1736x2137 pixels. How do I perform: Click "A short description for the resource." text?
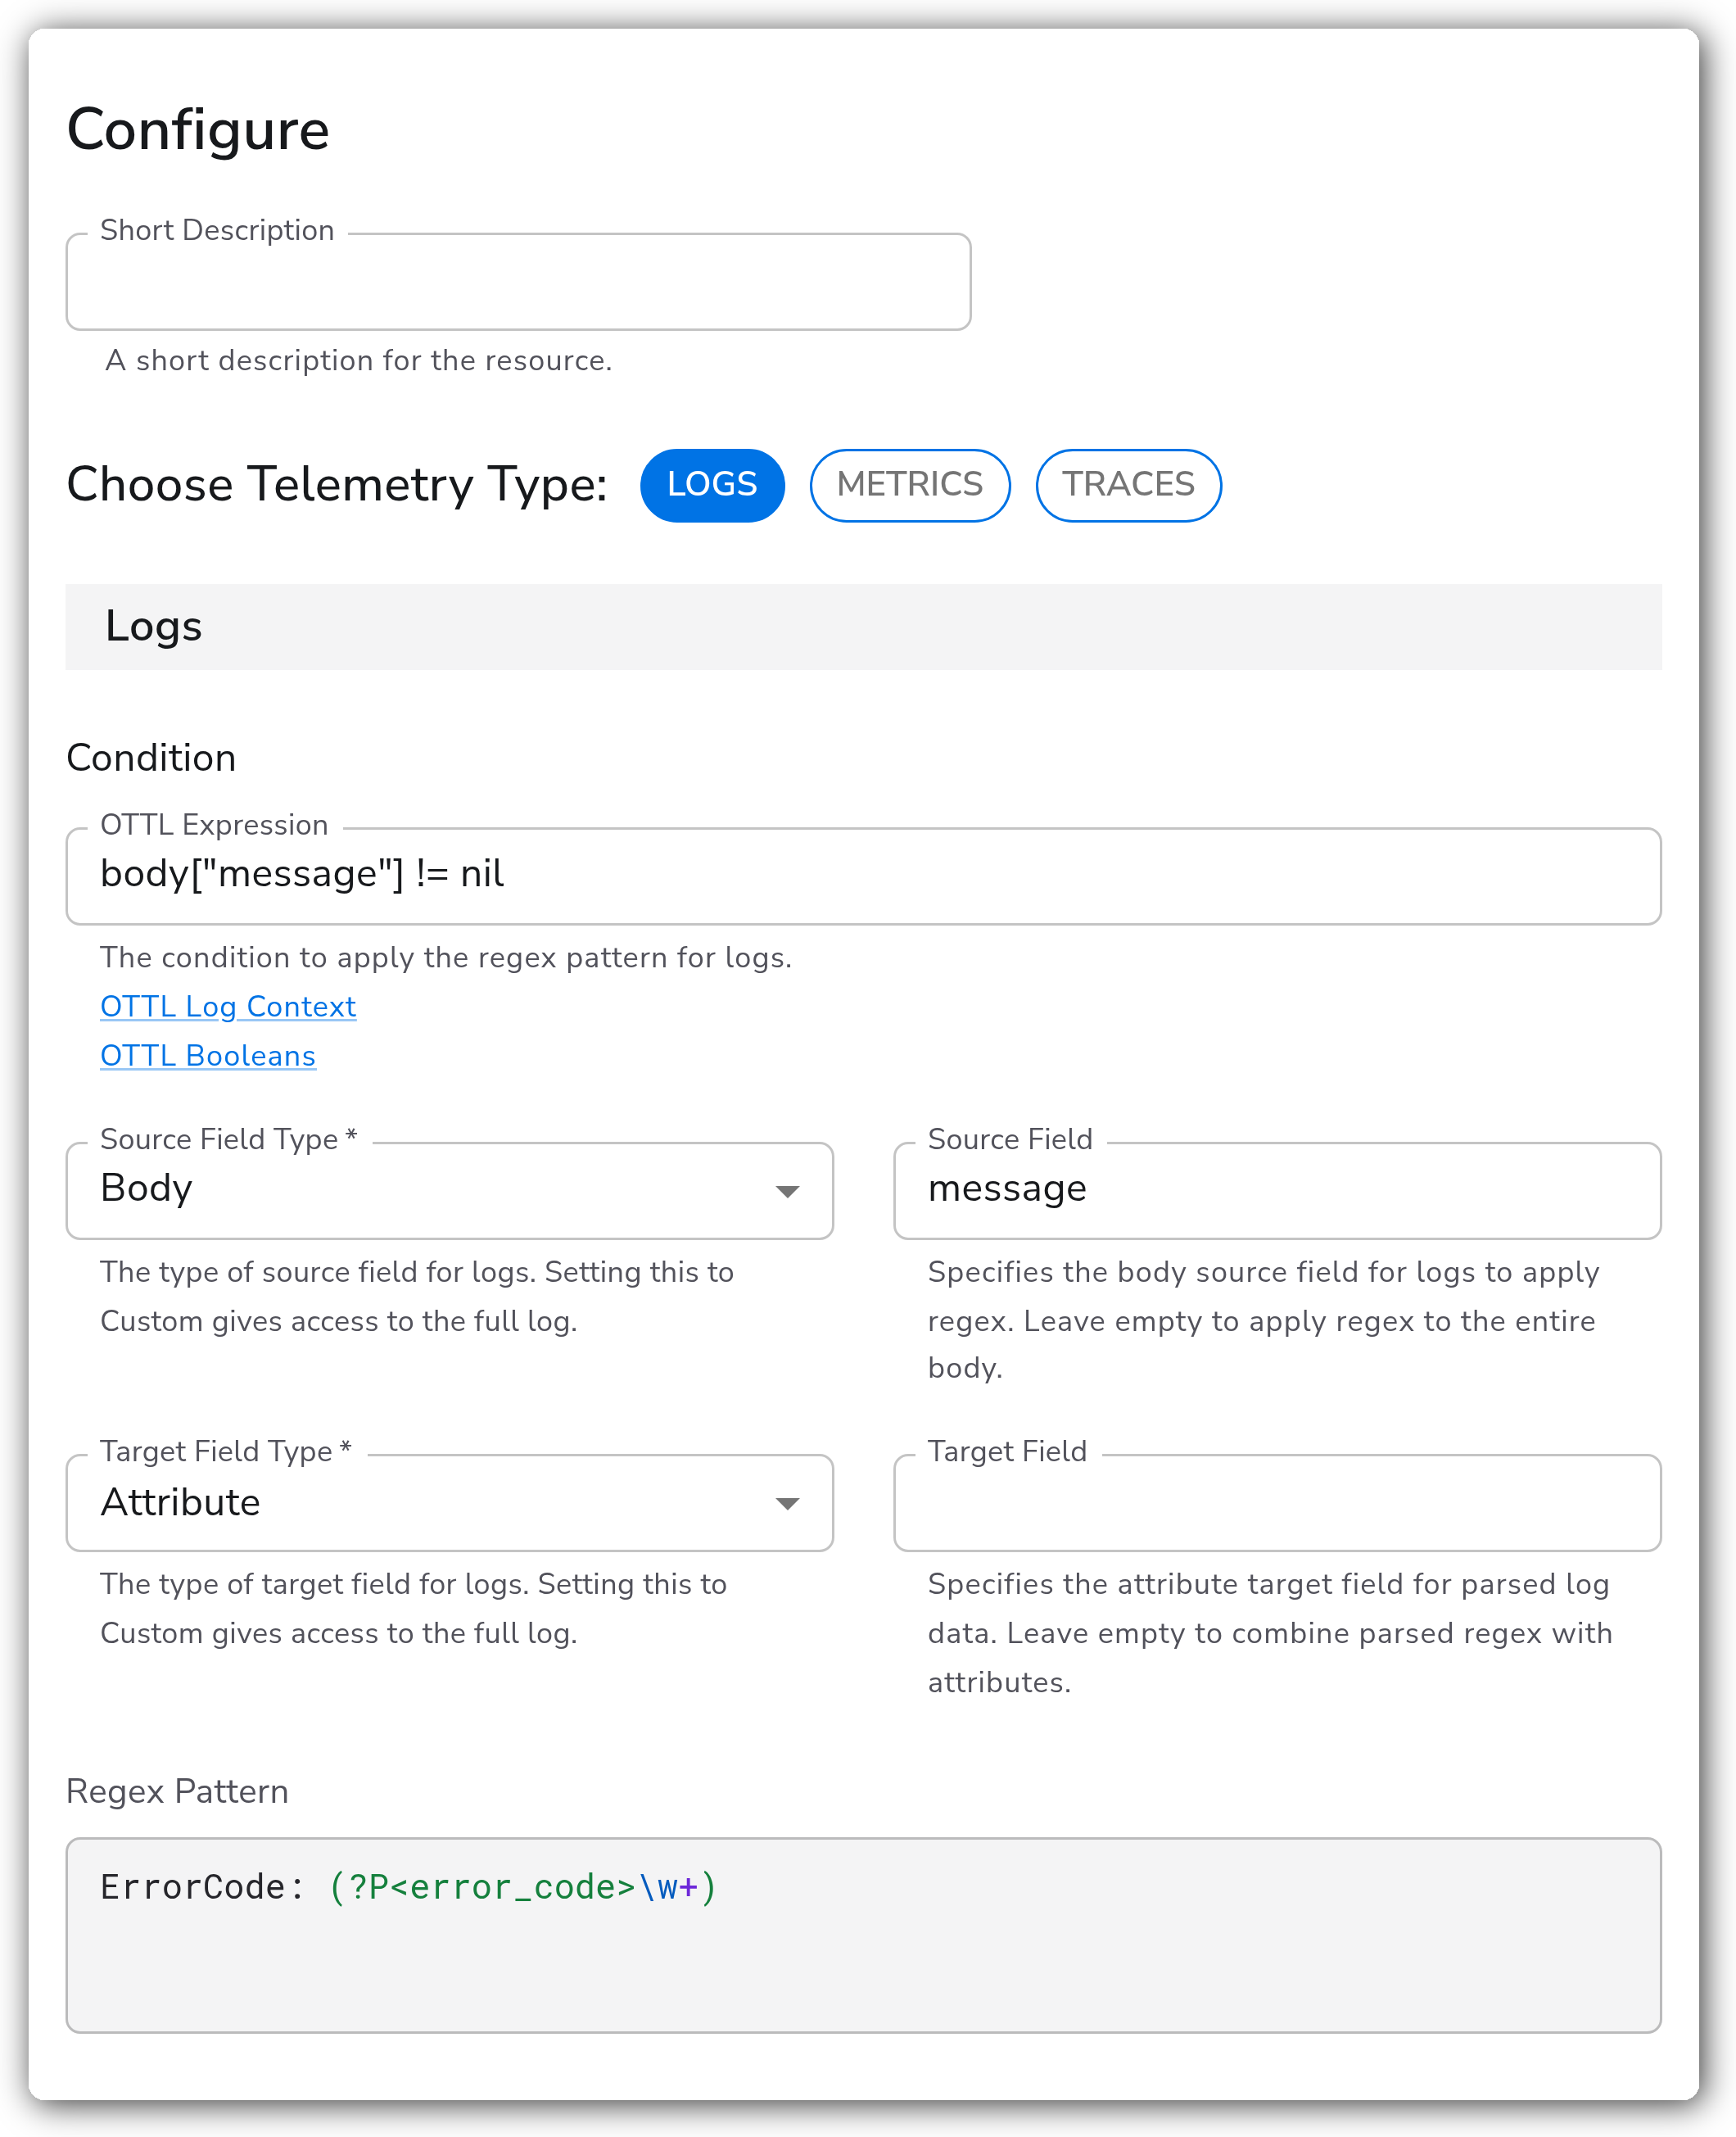(358, 360)
